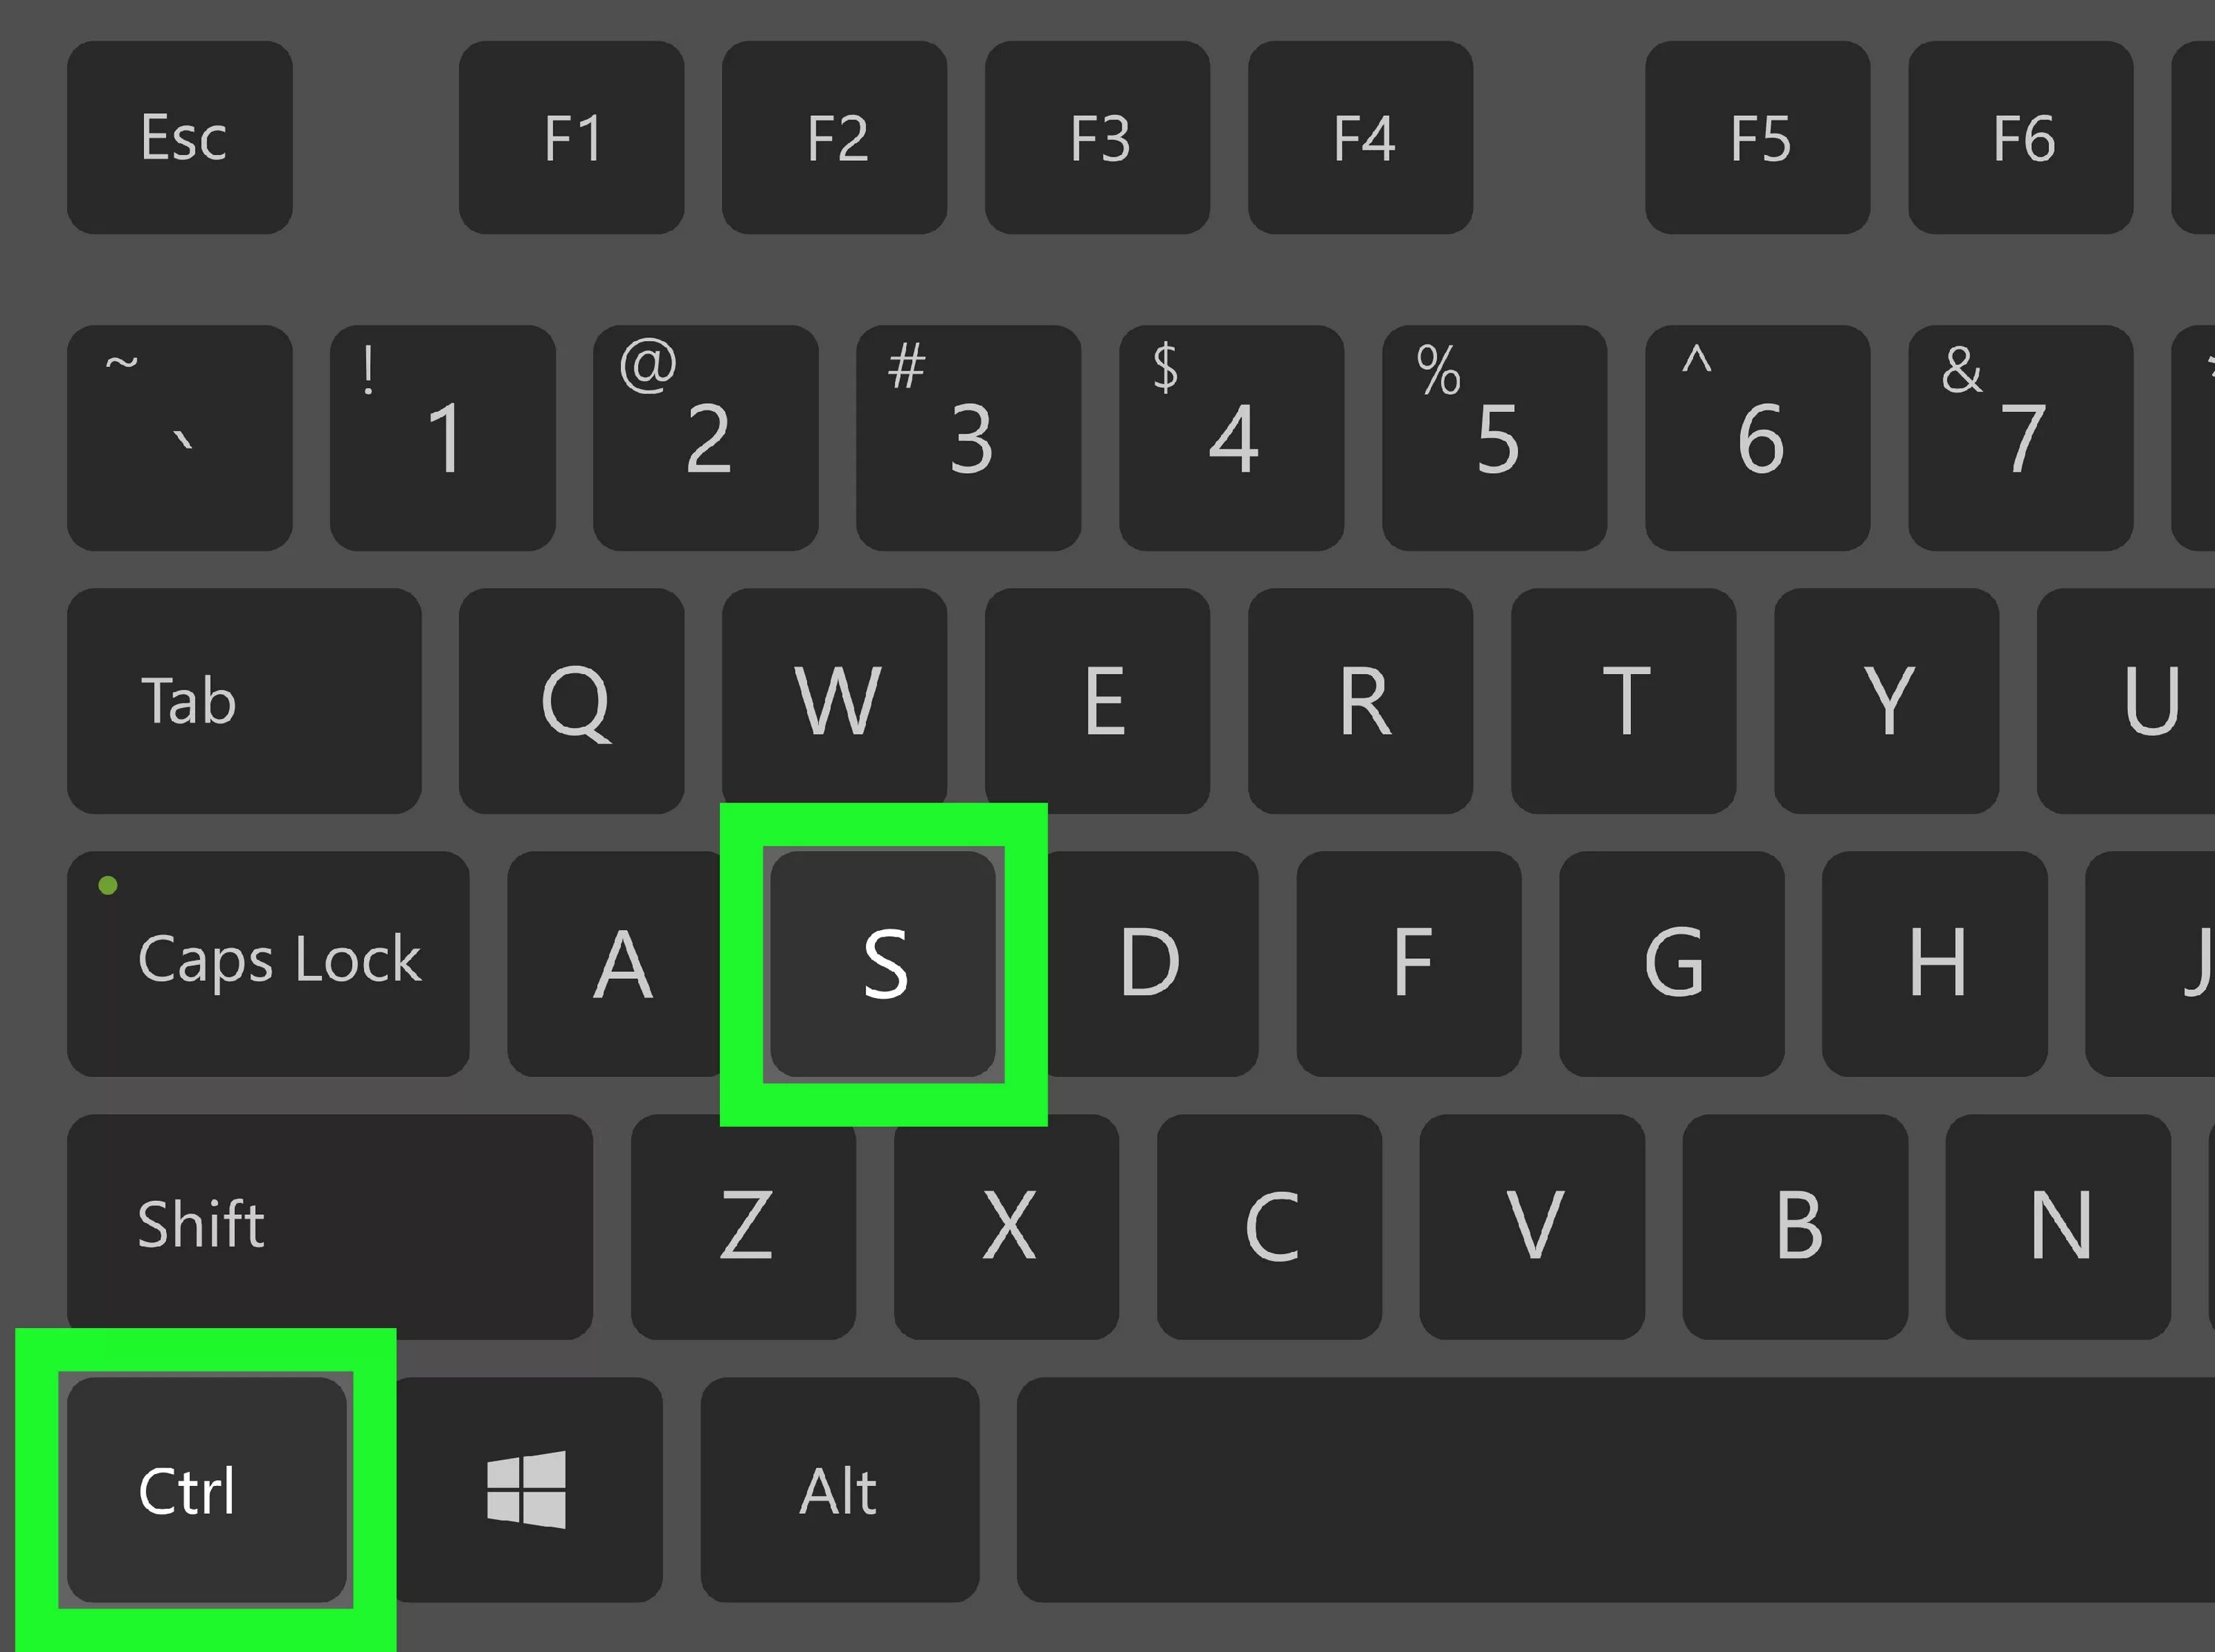Click the Windows logo key

click(x=527, y=1490)
